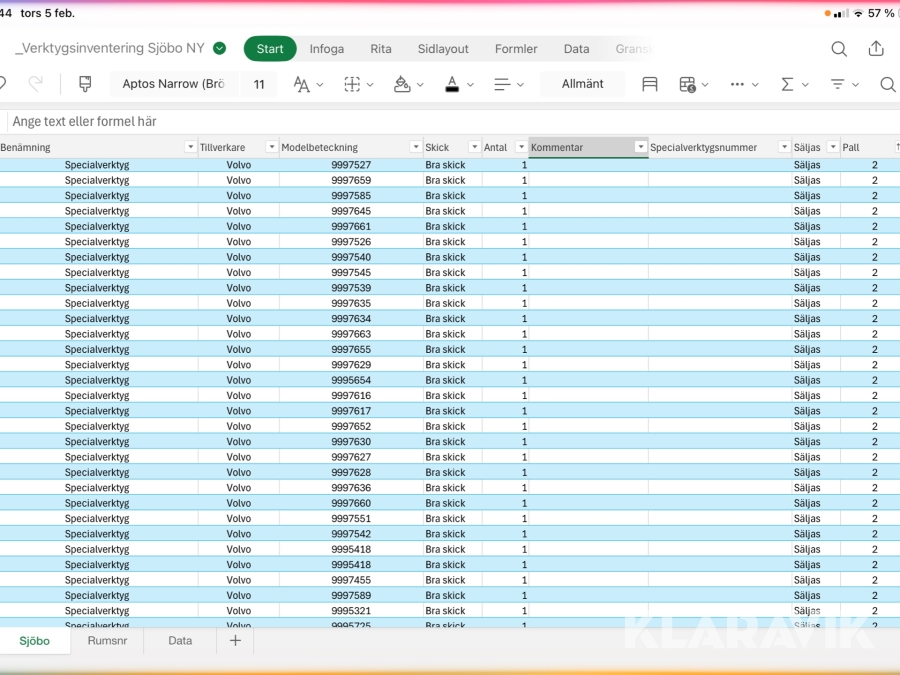Image resolution: width=900 pixels, height=675 pixels.
Task: Select the format painter brush icon
Action: tap(85, 84)
